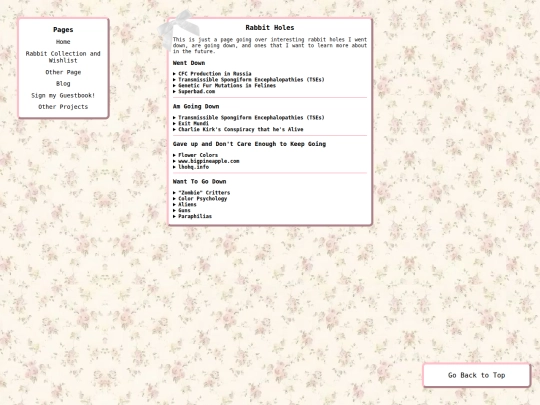The height and width of the screenshot is (405, 540).
Task: Go to Other Page link
Action: (x=63, y=72)
